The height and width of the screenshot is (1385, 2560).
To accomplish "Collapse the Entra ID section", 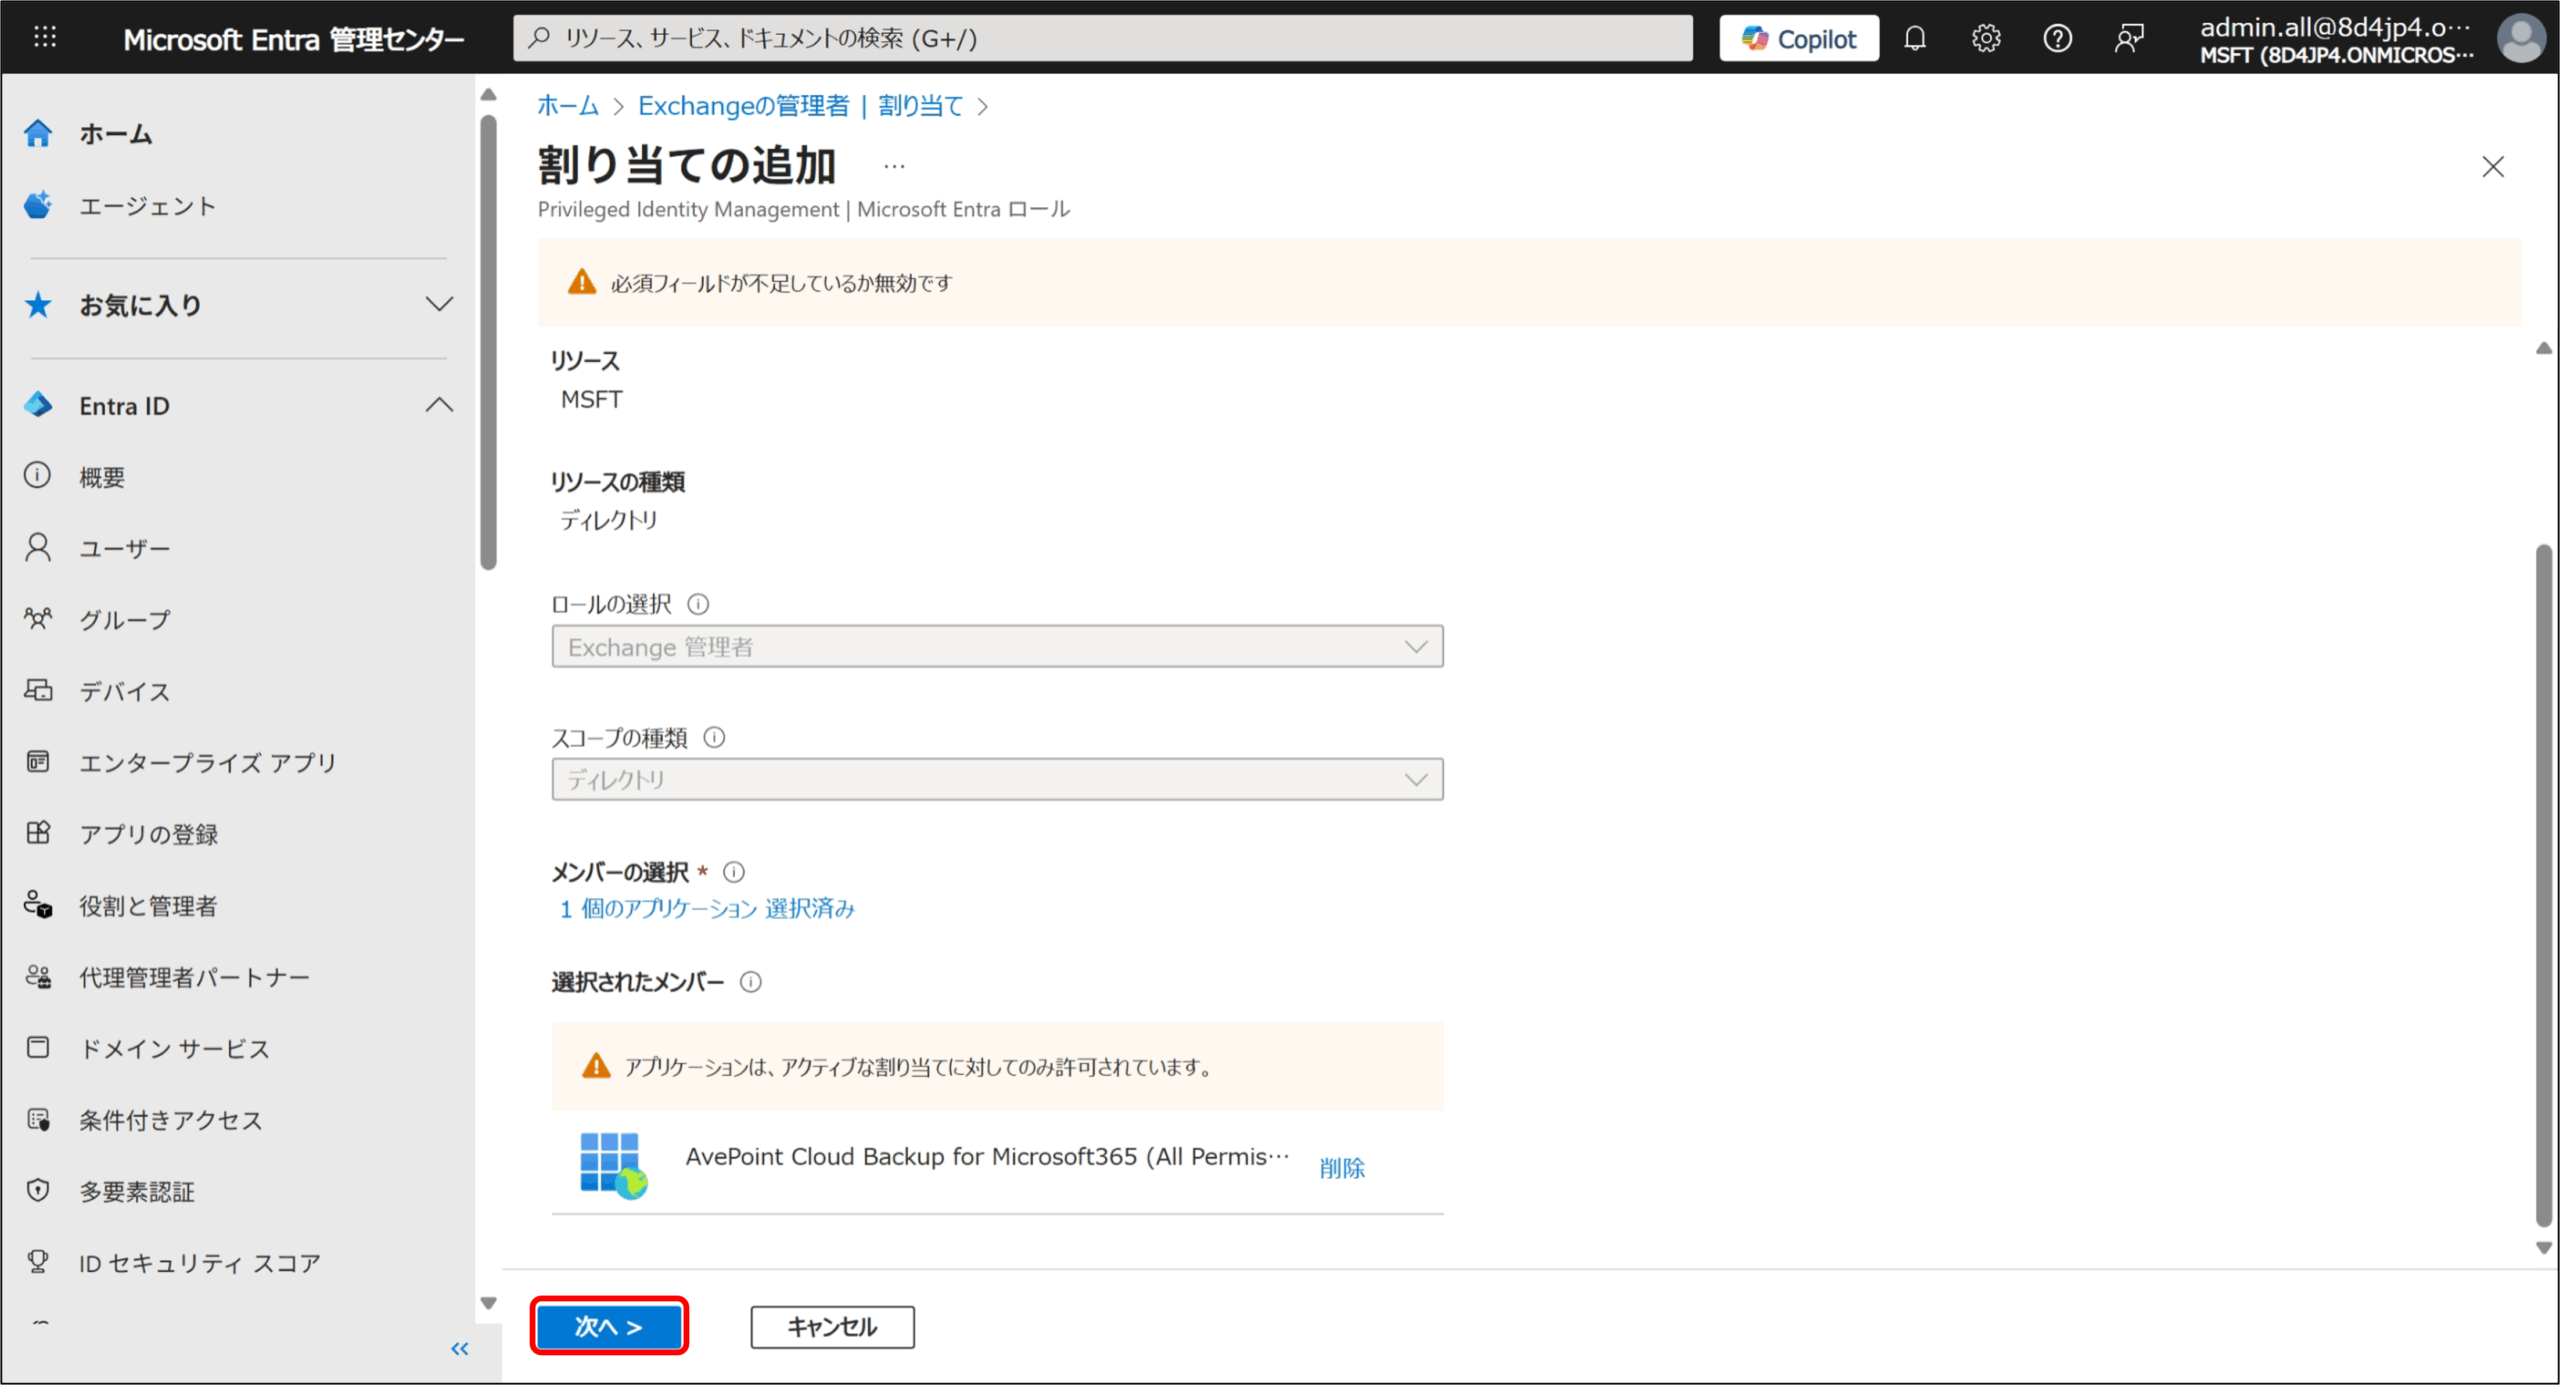I will [438, 406].
